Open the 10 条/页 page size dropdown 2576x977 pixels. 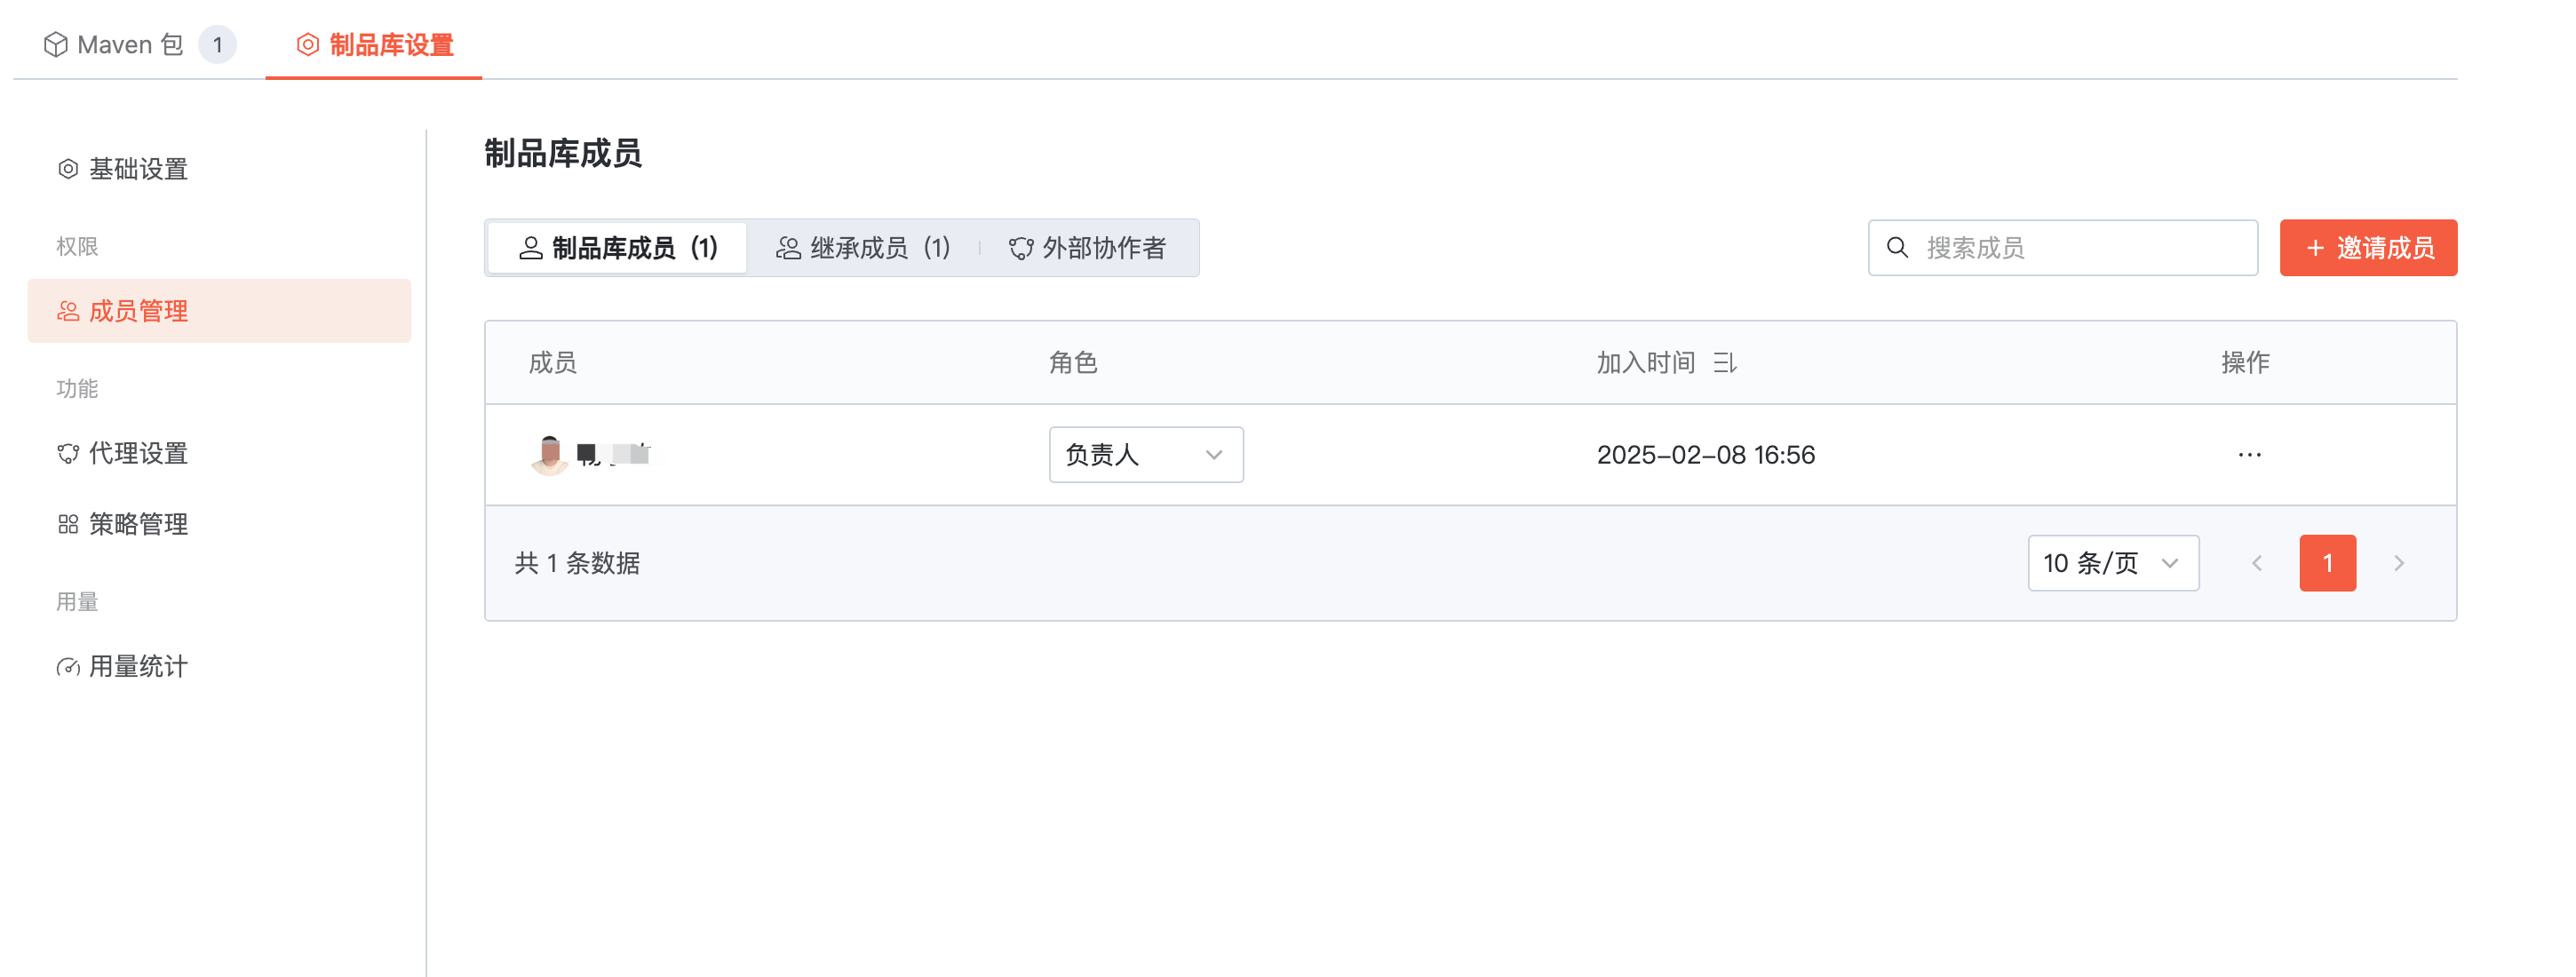click(x=2112, y=563)
